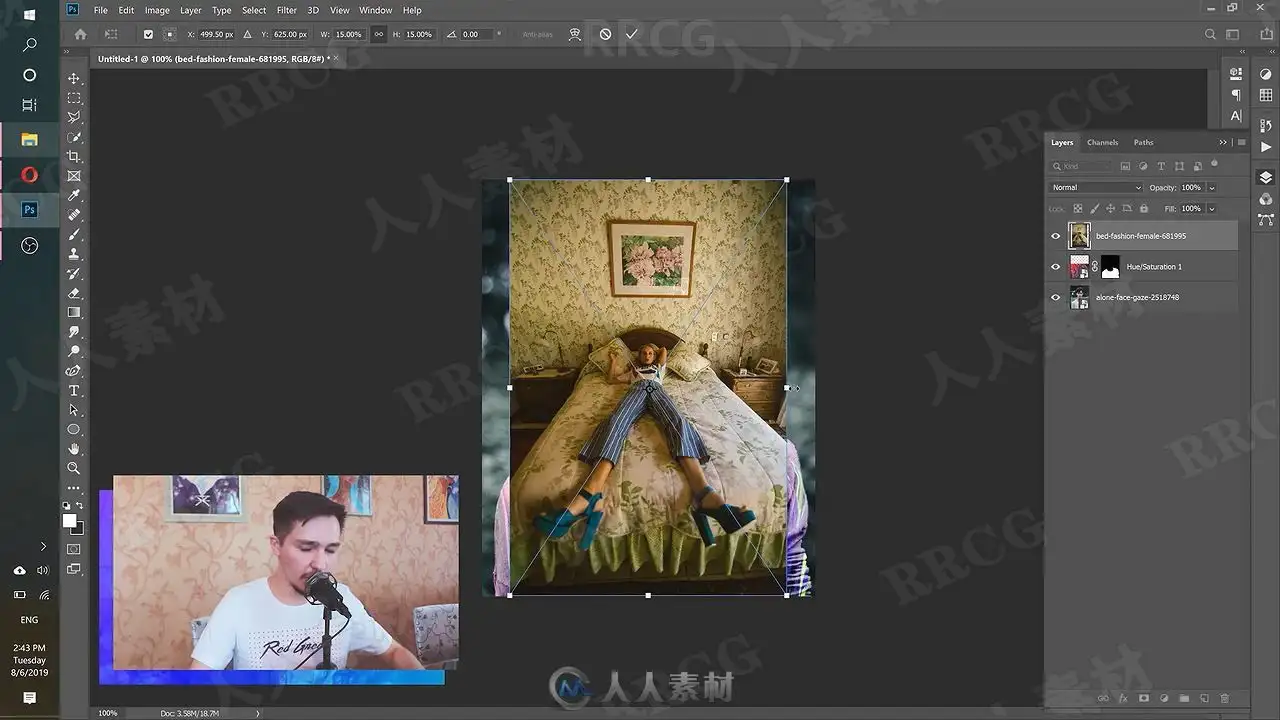Screen dimensions: 1280x720
Task: Open the Character panel icon
Action: [1236, 116]
